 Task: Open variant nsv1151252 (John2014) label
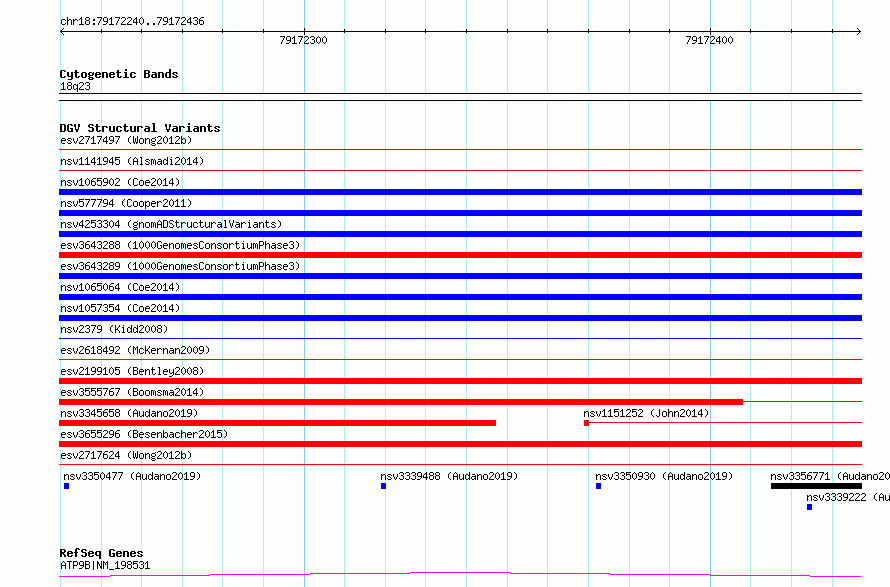point(646,413)
